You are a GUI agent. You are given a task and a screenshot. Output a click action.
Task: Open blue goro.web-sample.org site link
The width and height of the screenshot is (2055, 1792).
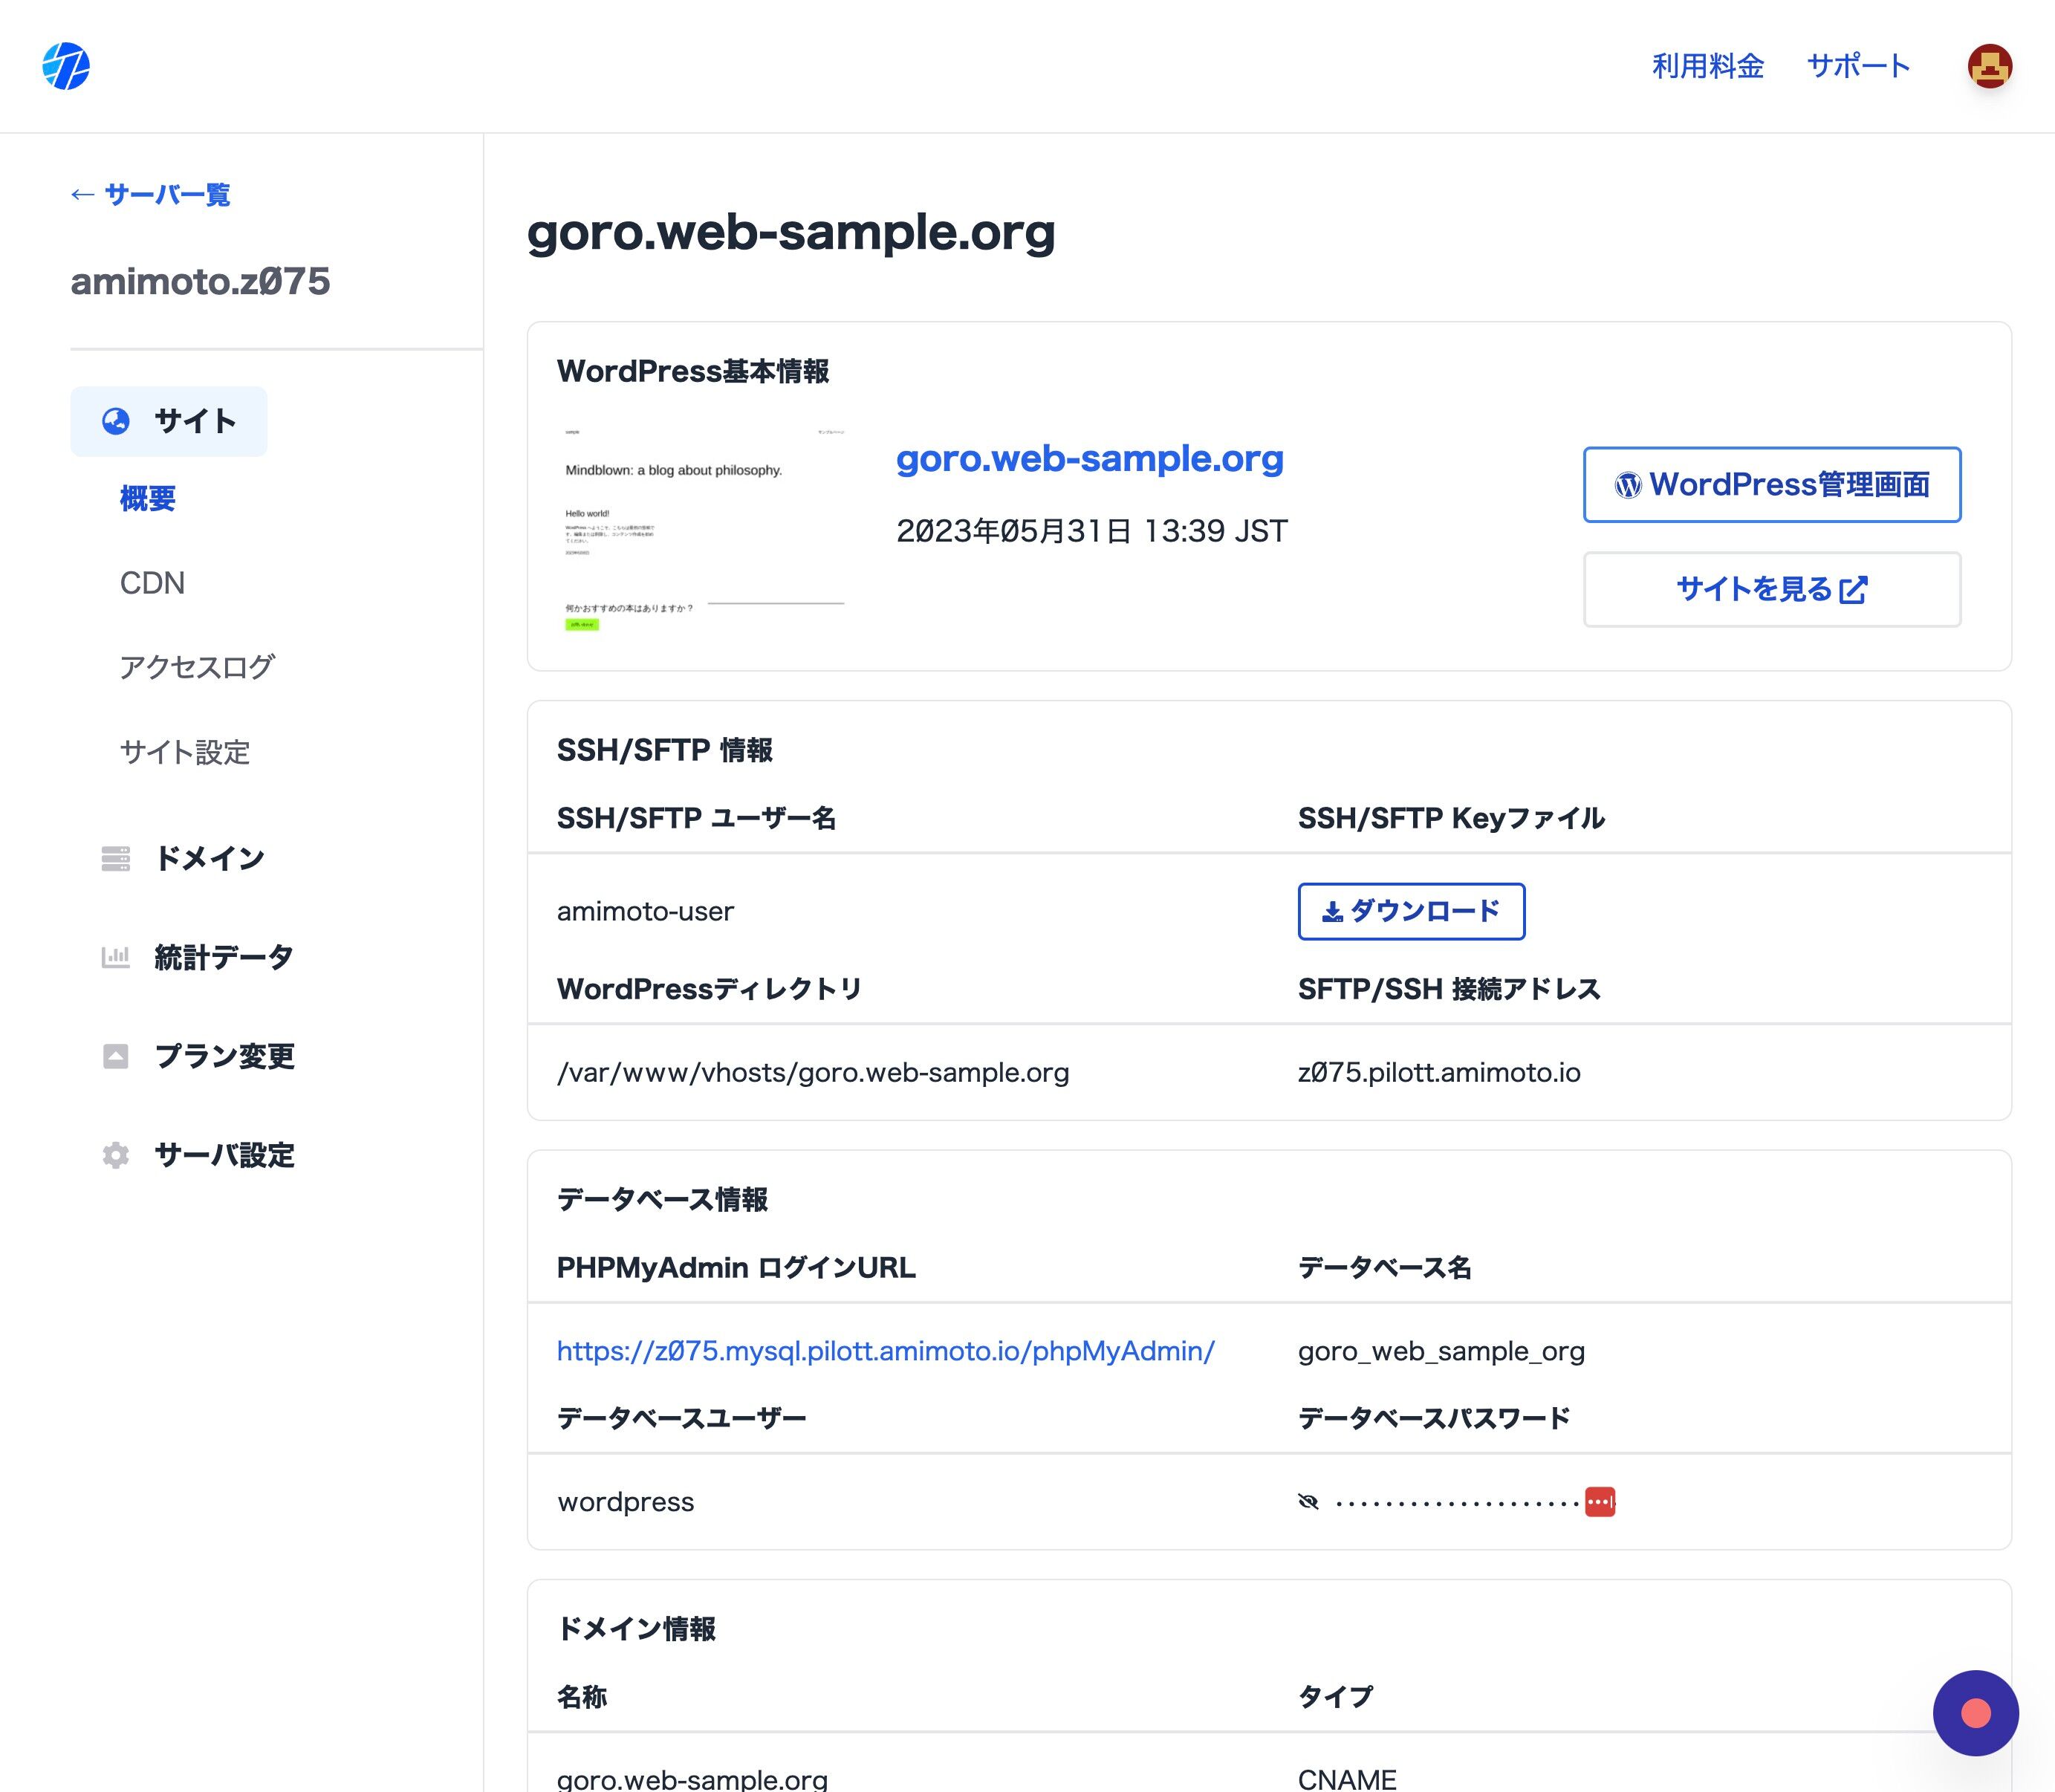coord(1090,458)
